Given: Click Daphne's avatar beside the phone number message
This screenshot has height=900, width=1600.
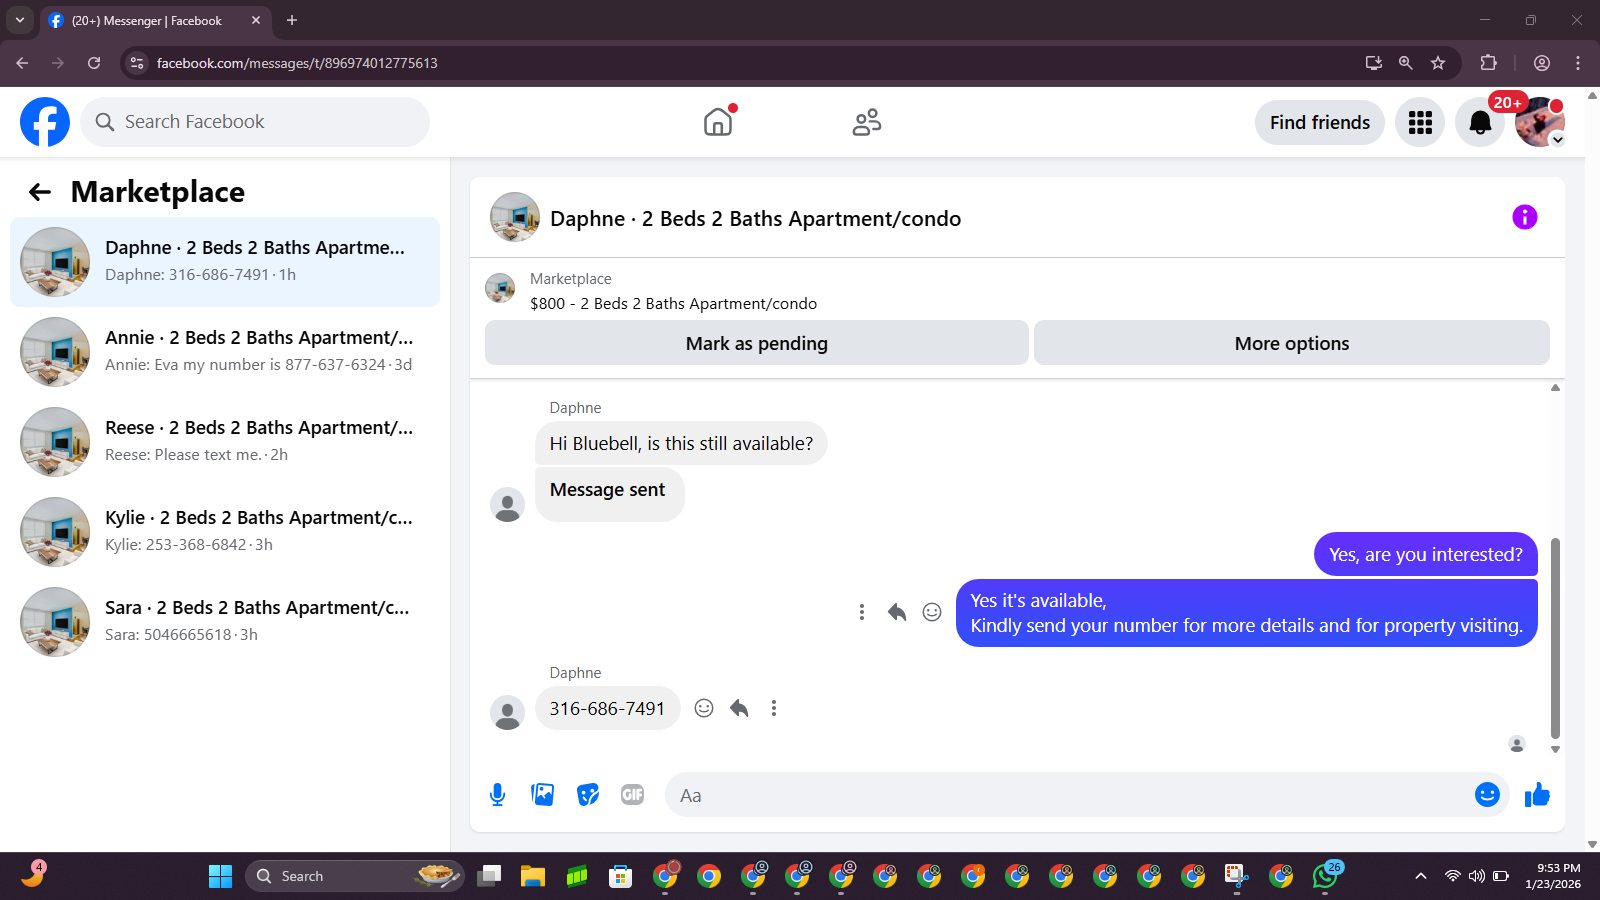Looking at the screenshot, I should click(x=507, y=713).
